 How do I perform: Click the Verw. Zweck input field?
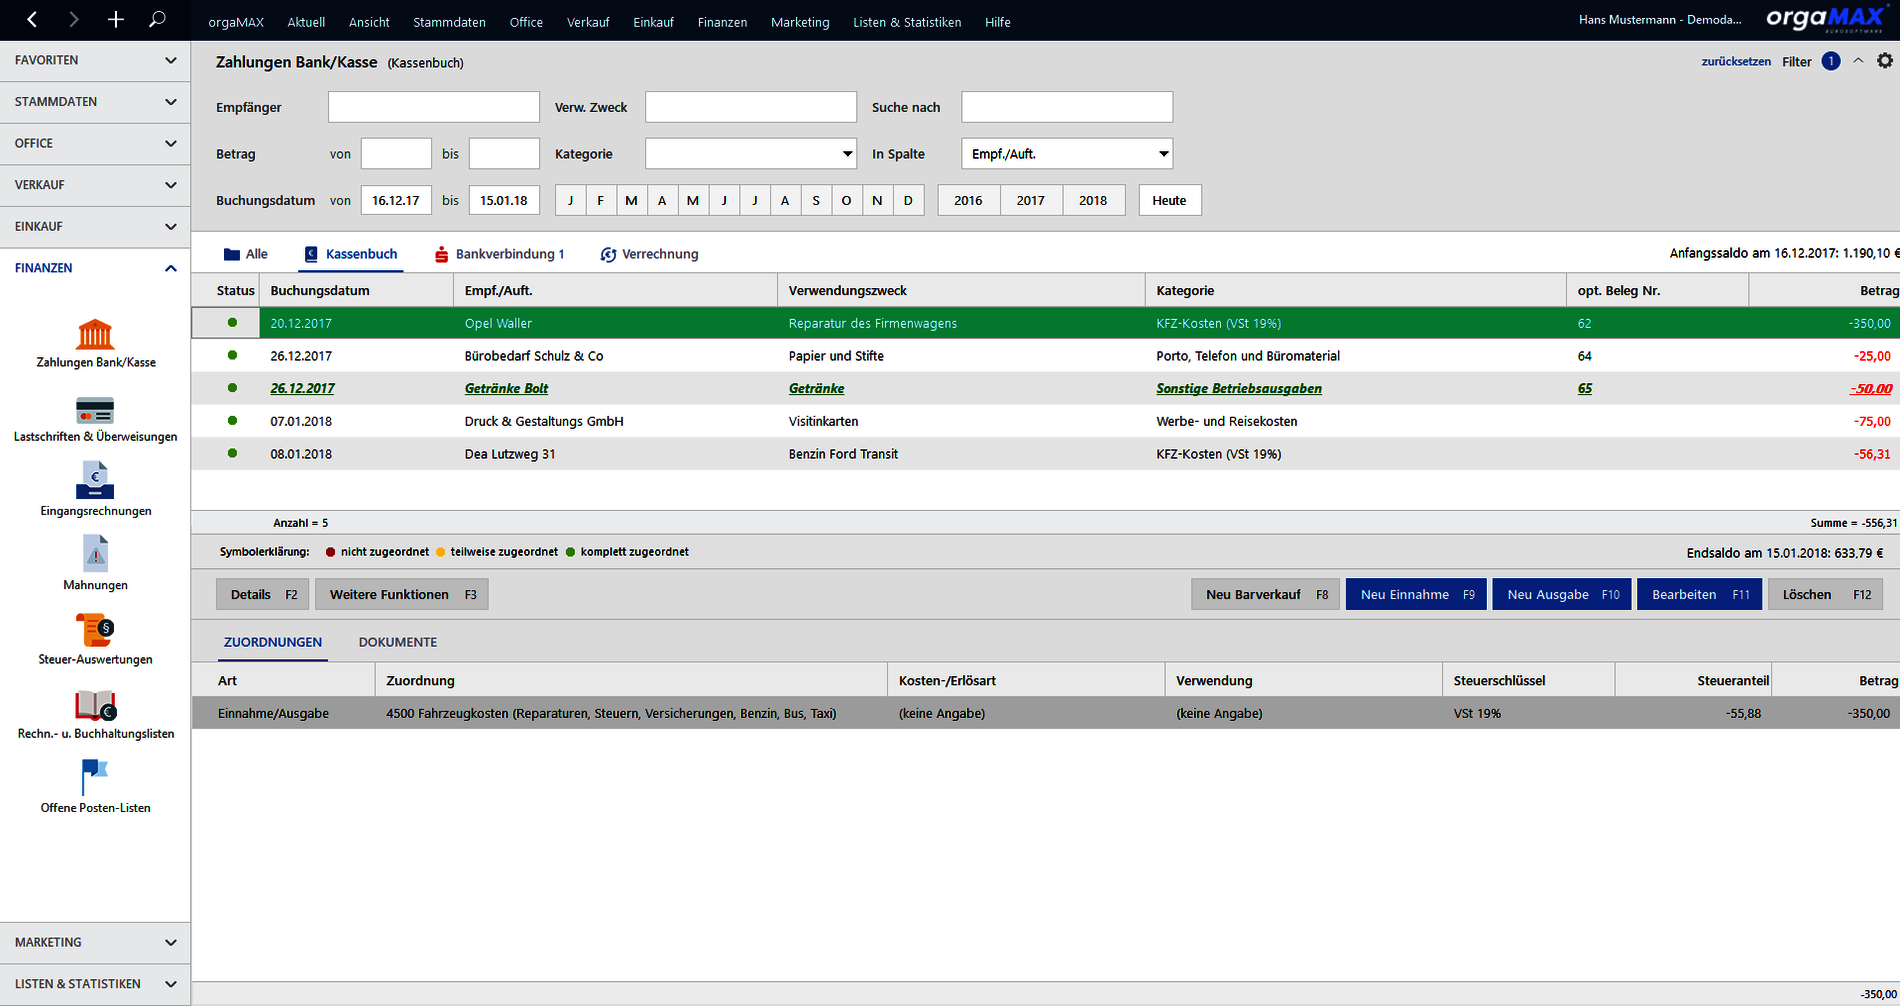tap(751, 107)
